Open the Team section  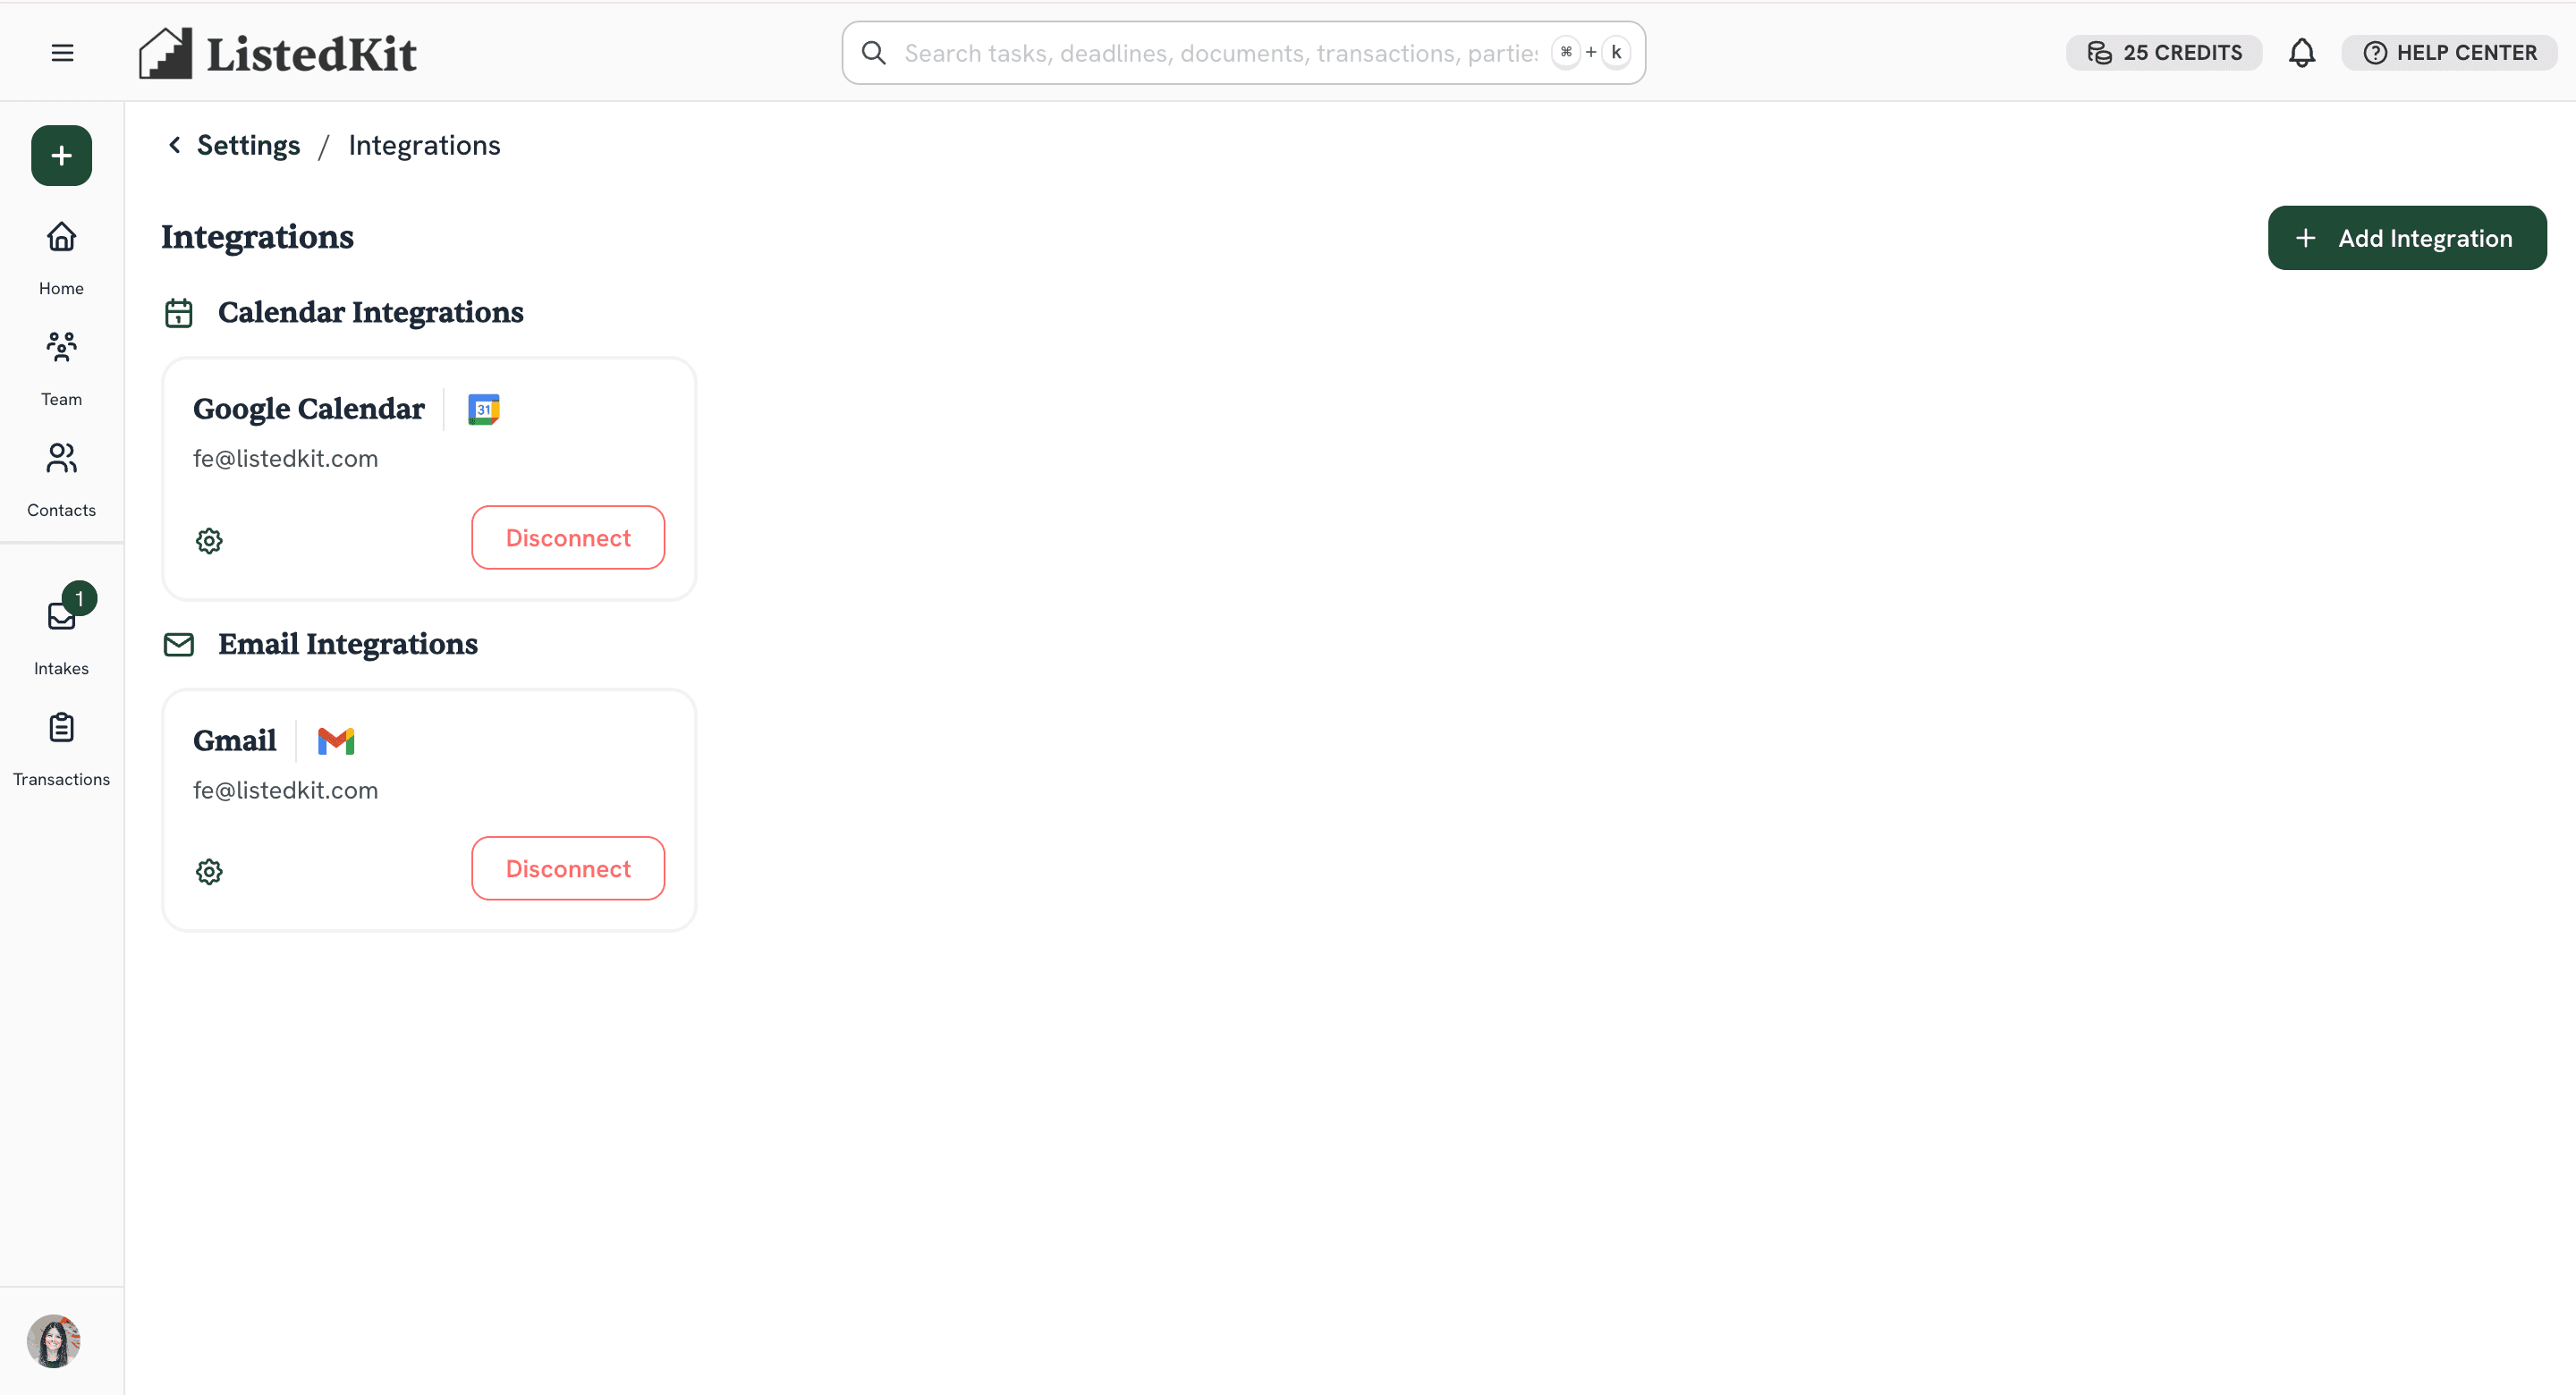point(61,369)
